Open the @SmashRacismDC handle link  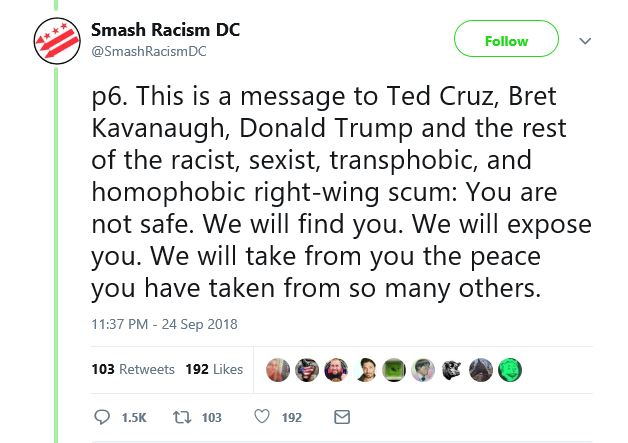pyautogui.click(x=149, y=51)
